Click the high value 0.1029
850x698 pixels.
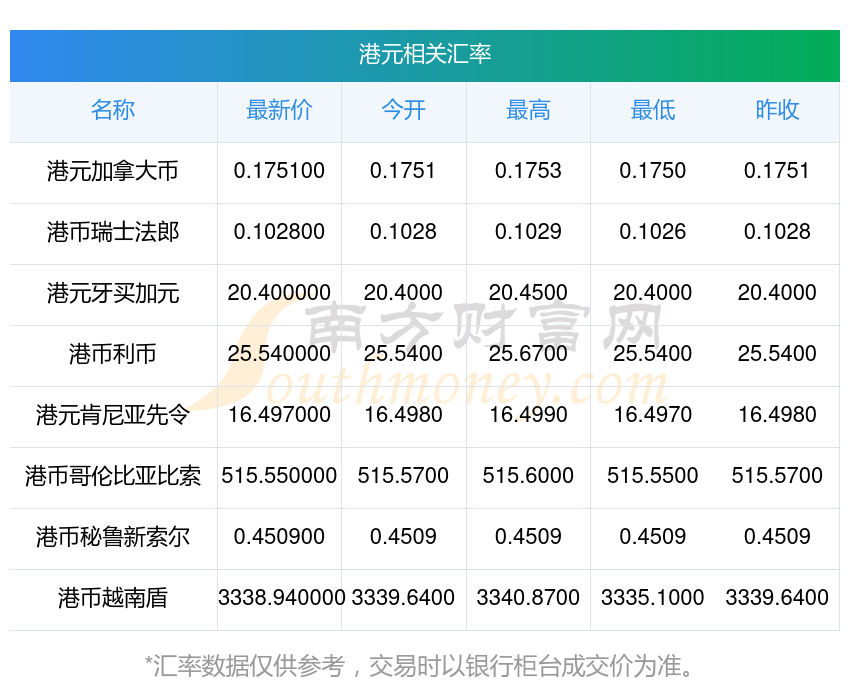coord(528,232)
